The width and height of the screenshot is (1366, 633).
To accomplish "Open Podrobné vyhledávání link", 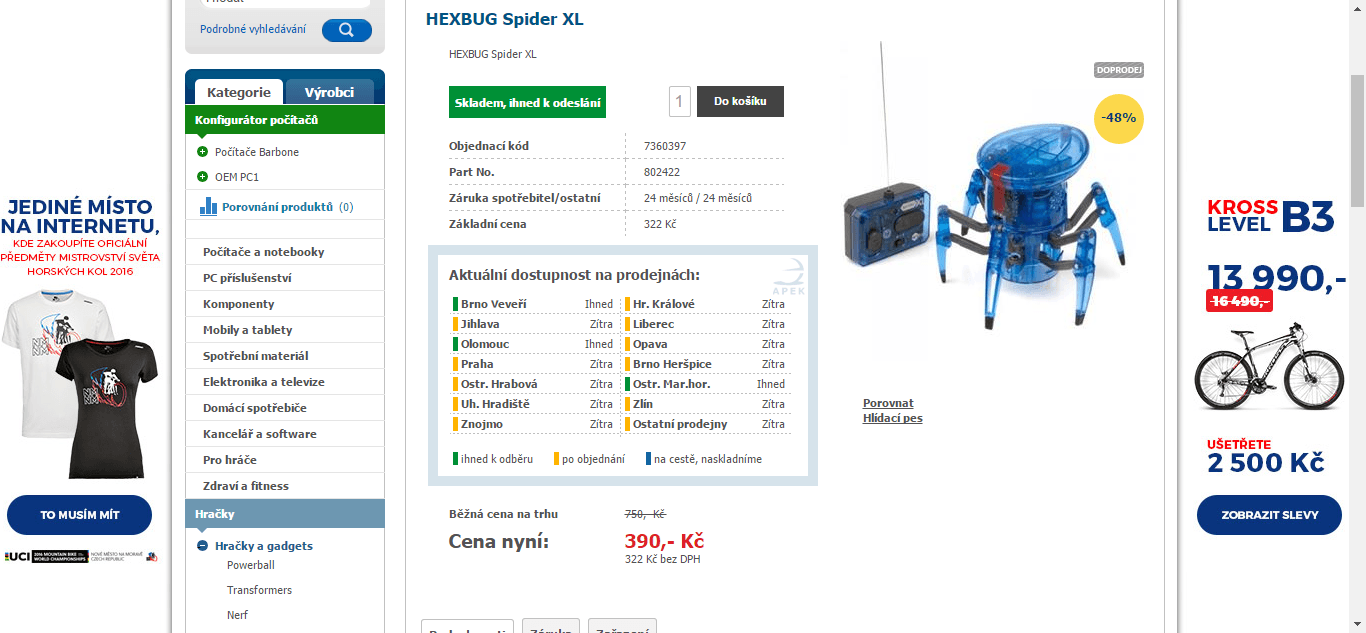I will pyautogui.click(x=253, y=30).
